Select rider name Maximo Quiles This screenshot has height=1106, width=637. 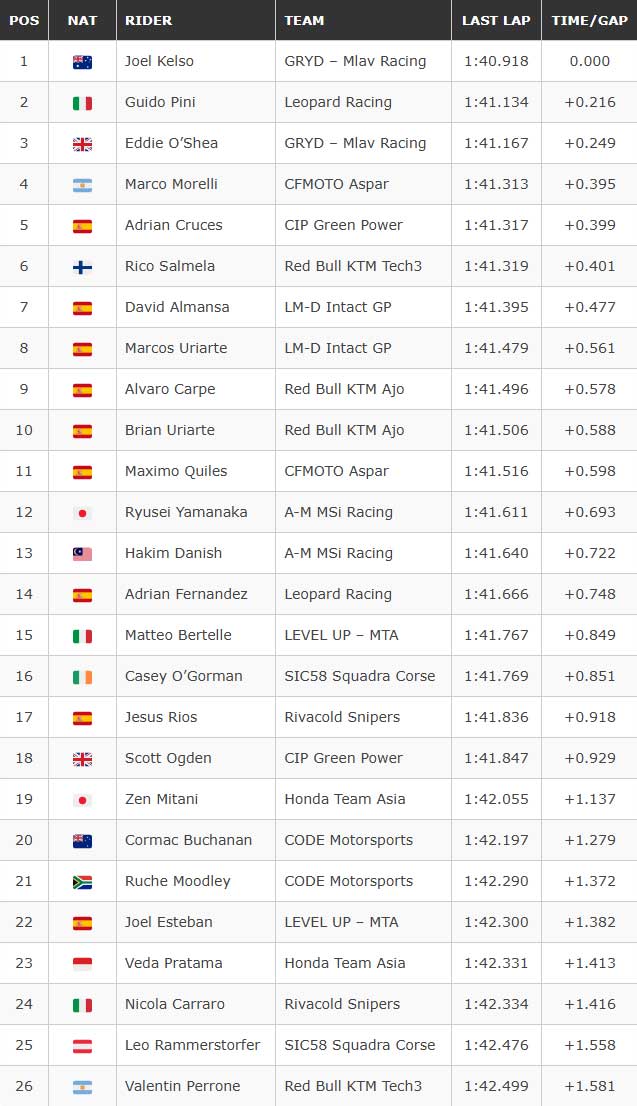[176, 471]
